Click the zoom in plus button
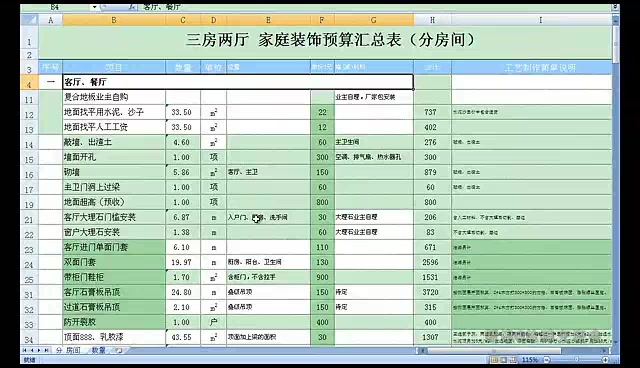Viewport: 640px width, 368px height. tap(605, 360)
